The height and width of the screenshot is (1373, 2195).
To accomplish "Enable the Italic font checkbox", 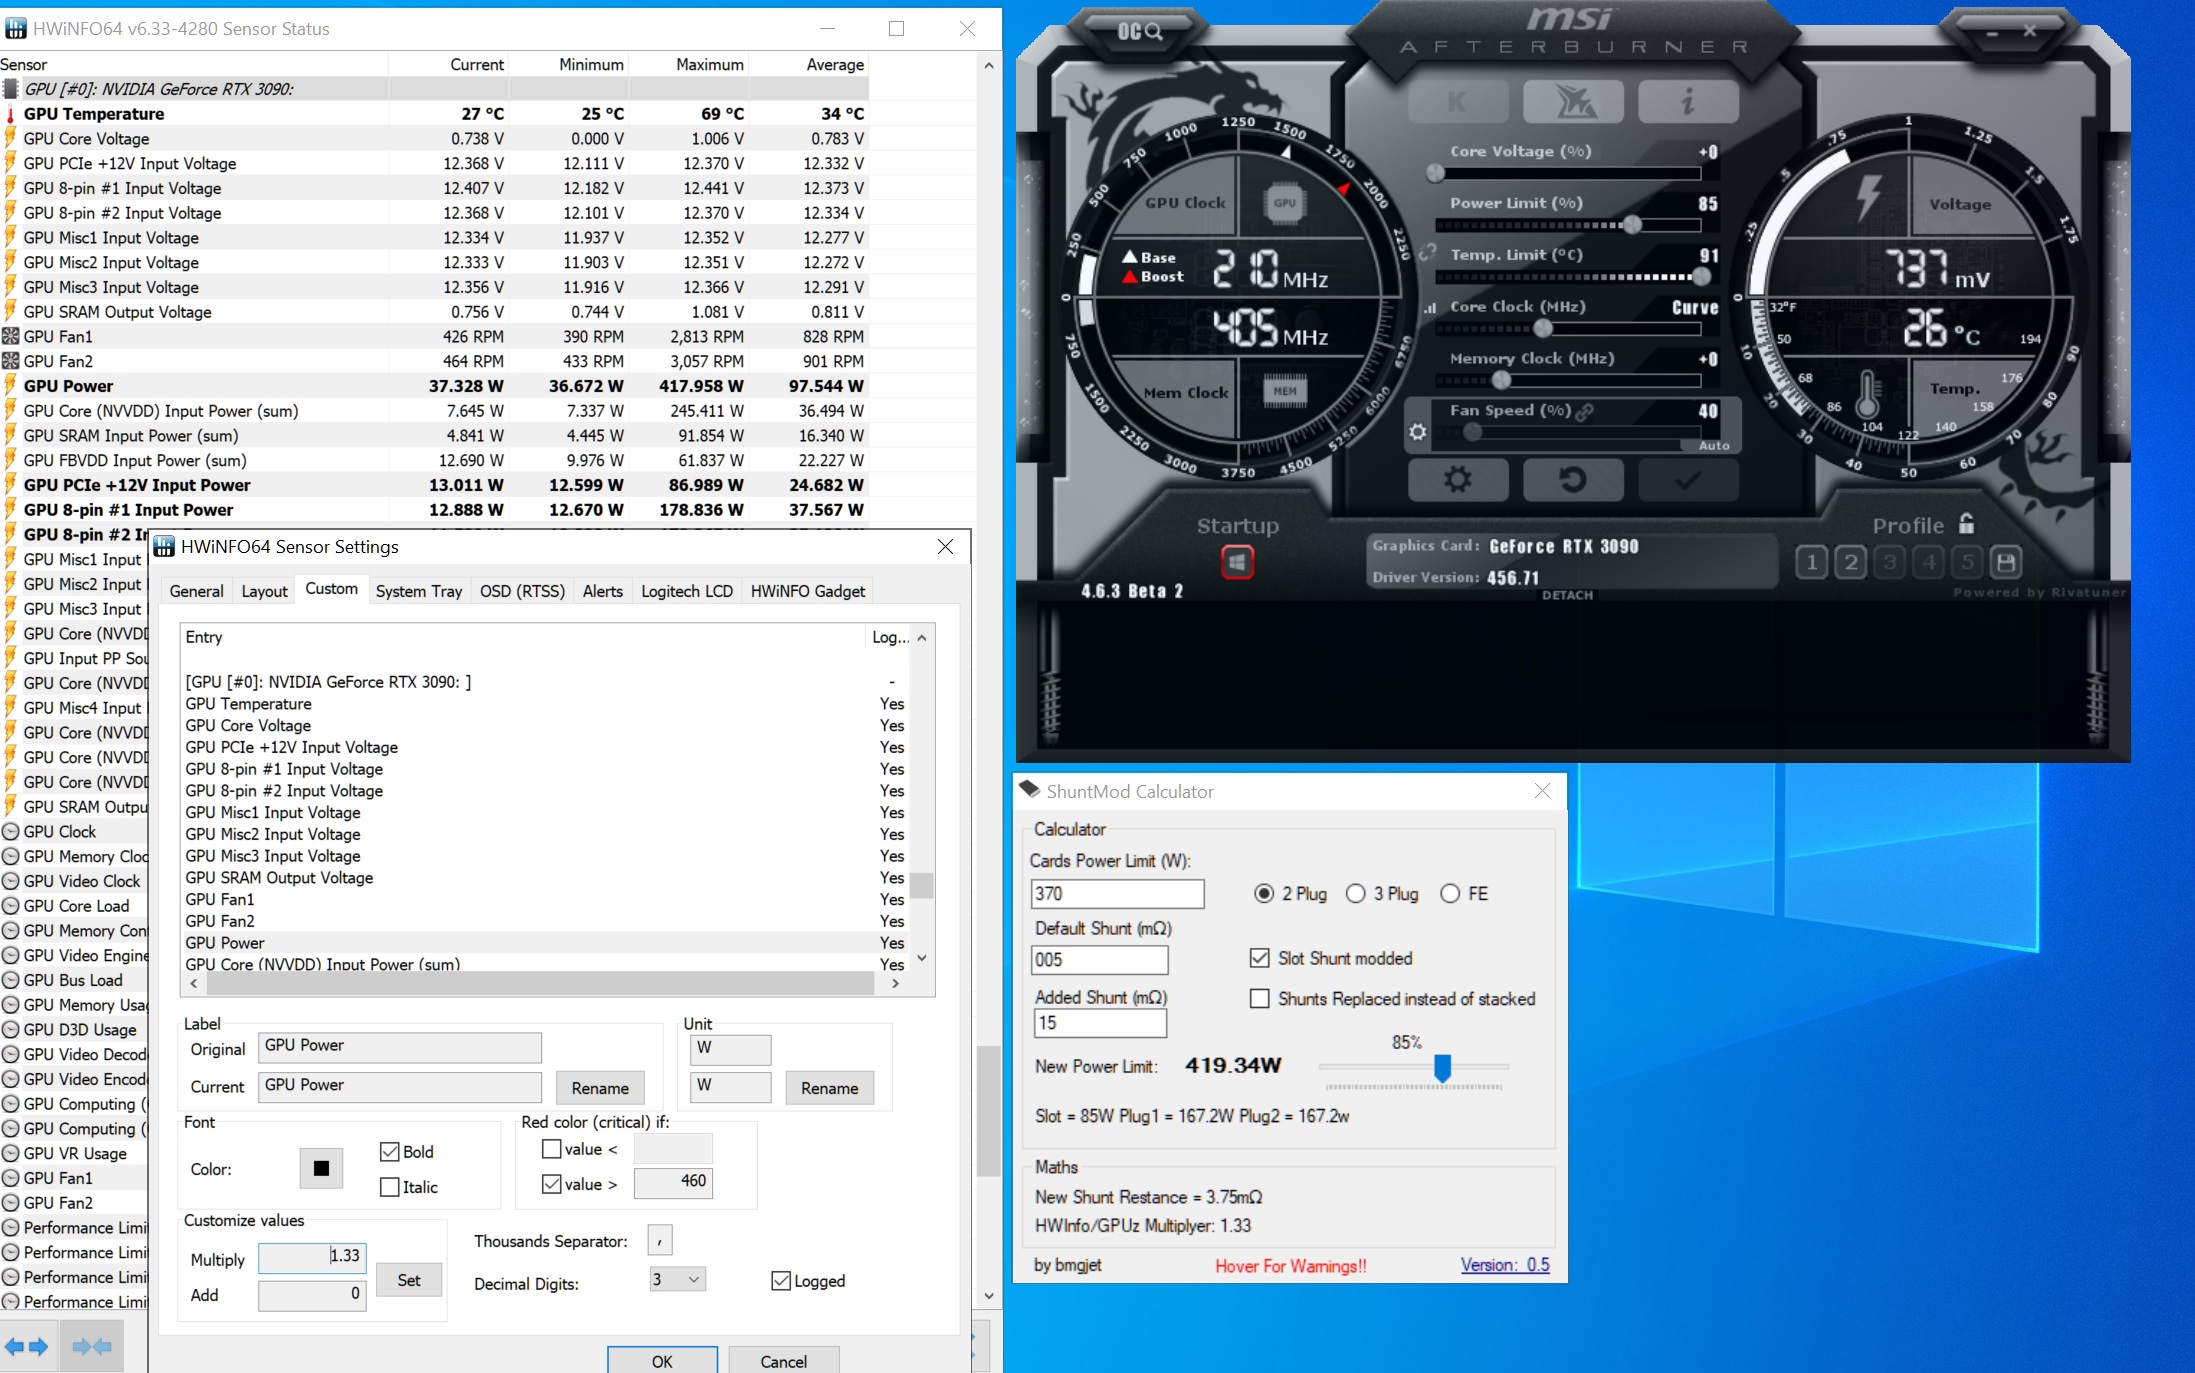I will tap(390, 1187).
